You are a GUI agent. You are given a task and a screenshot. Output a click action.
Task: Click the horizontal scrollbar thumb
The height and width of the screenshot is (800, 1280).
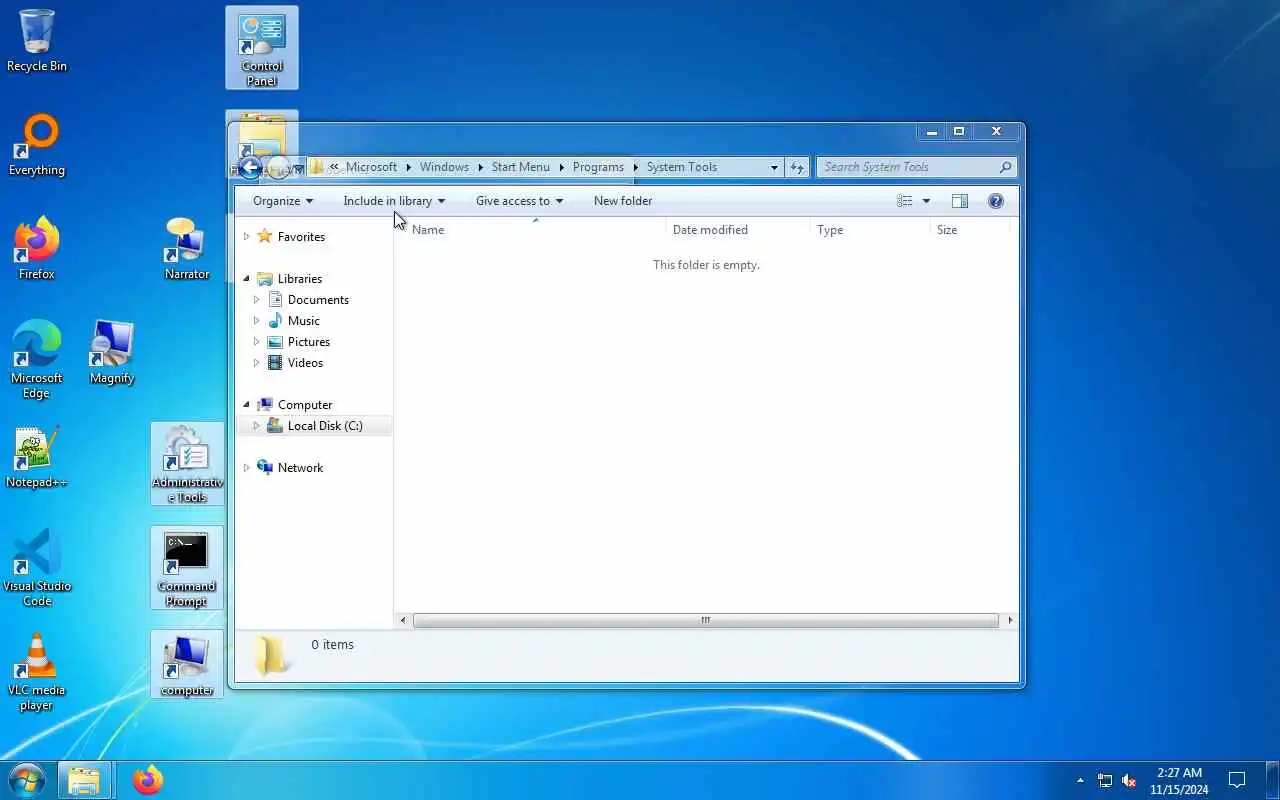tap(705, 621)
